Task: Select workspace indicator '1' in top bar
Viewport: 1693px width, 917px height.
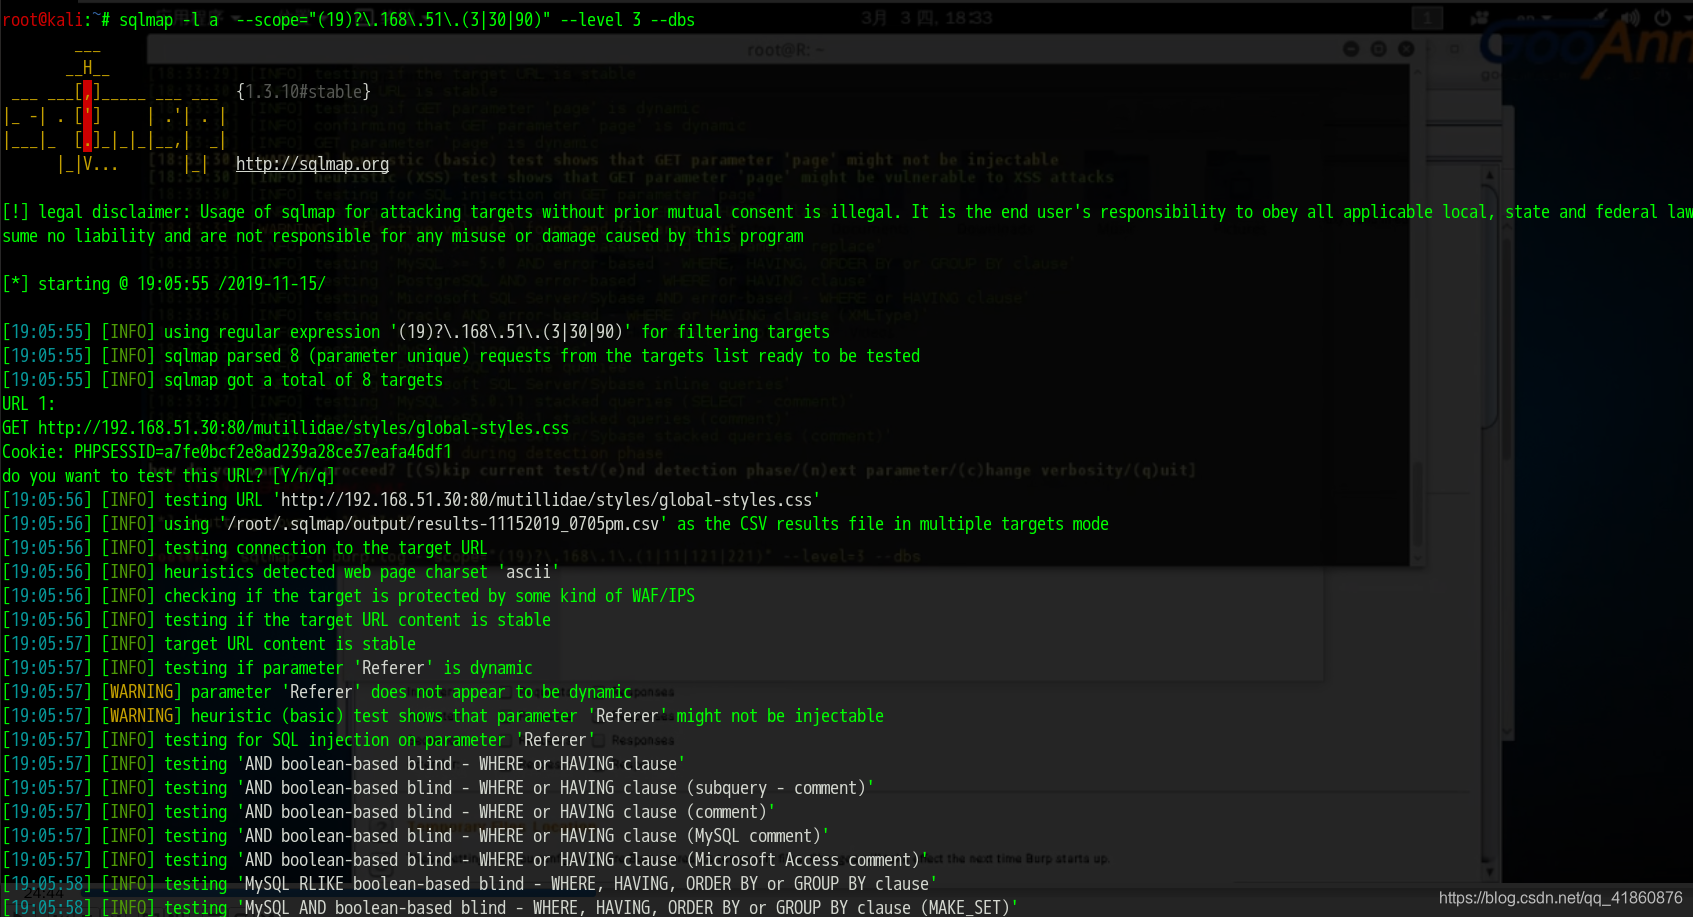Action: 1427,18
